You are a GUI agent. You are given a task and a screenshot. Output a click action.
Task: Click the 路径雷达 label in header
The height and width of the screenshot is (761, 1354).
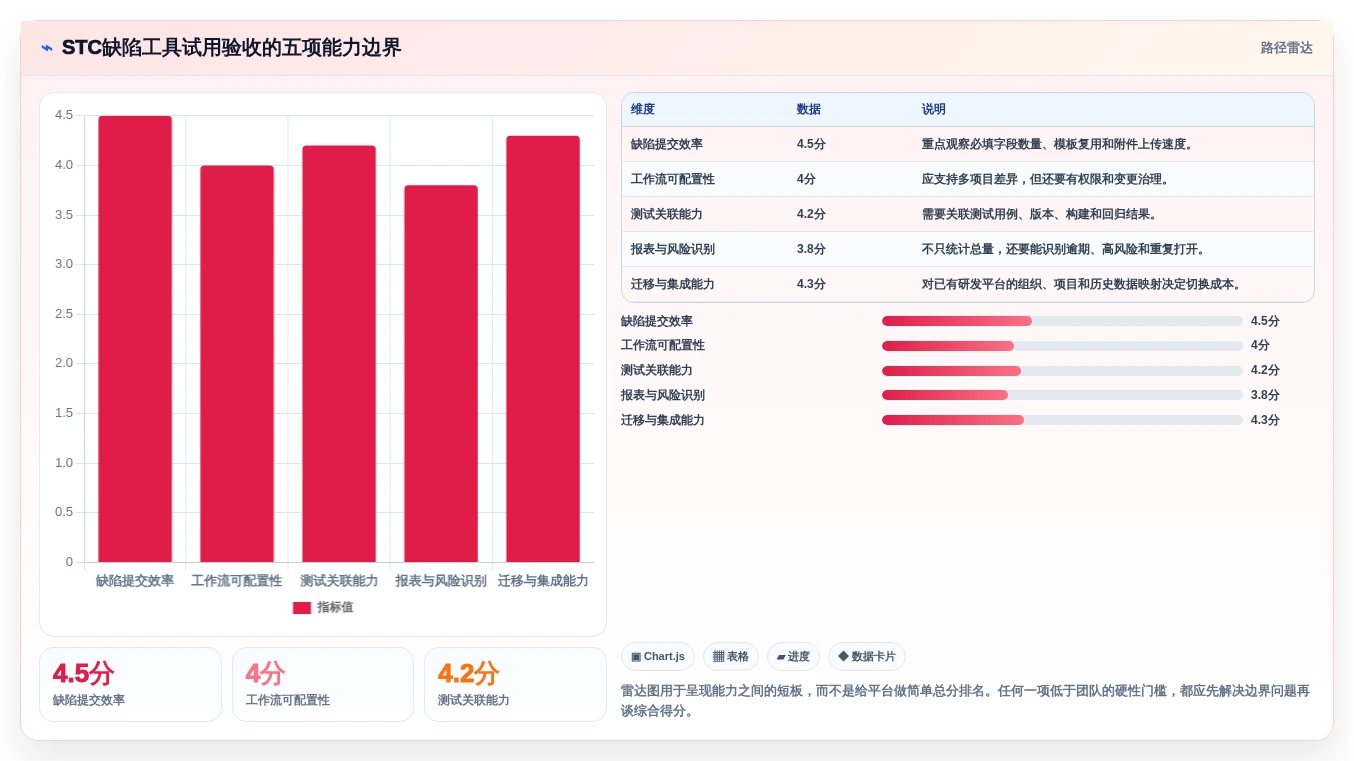click(x=1286, y=48)
